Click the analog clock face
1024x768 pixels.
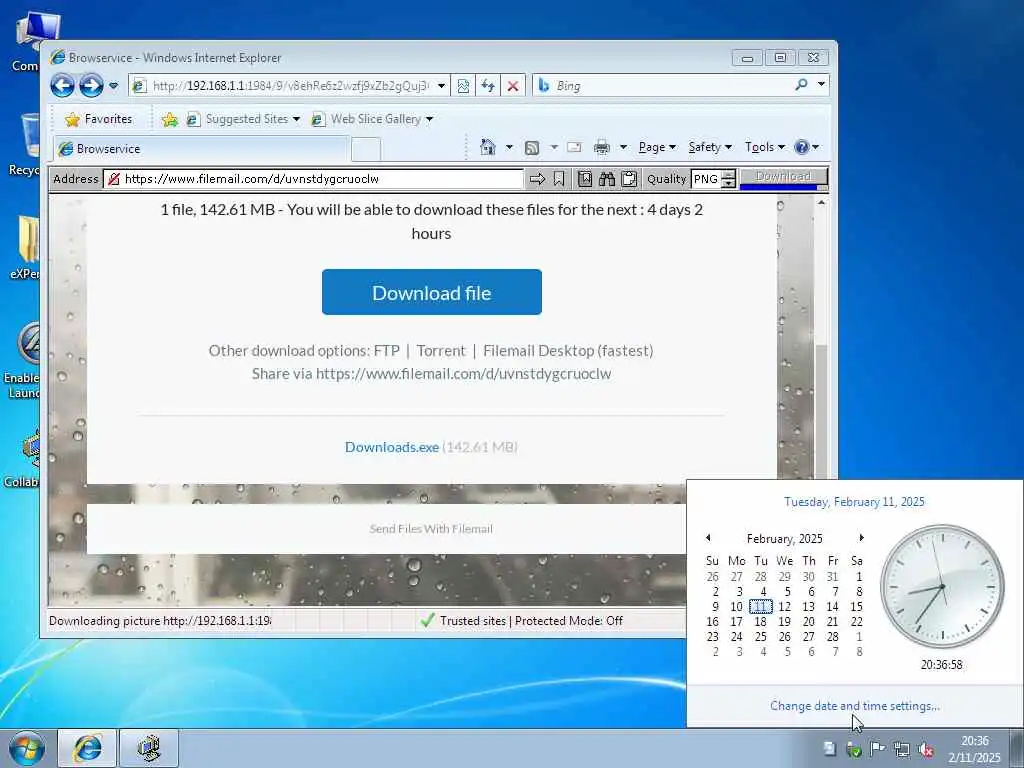pos(942,586)
